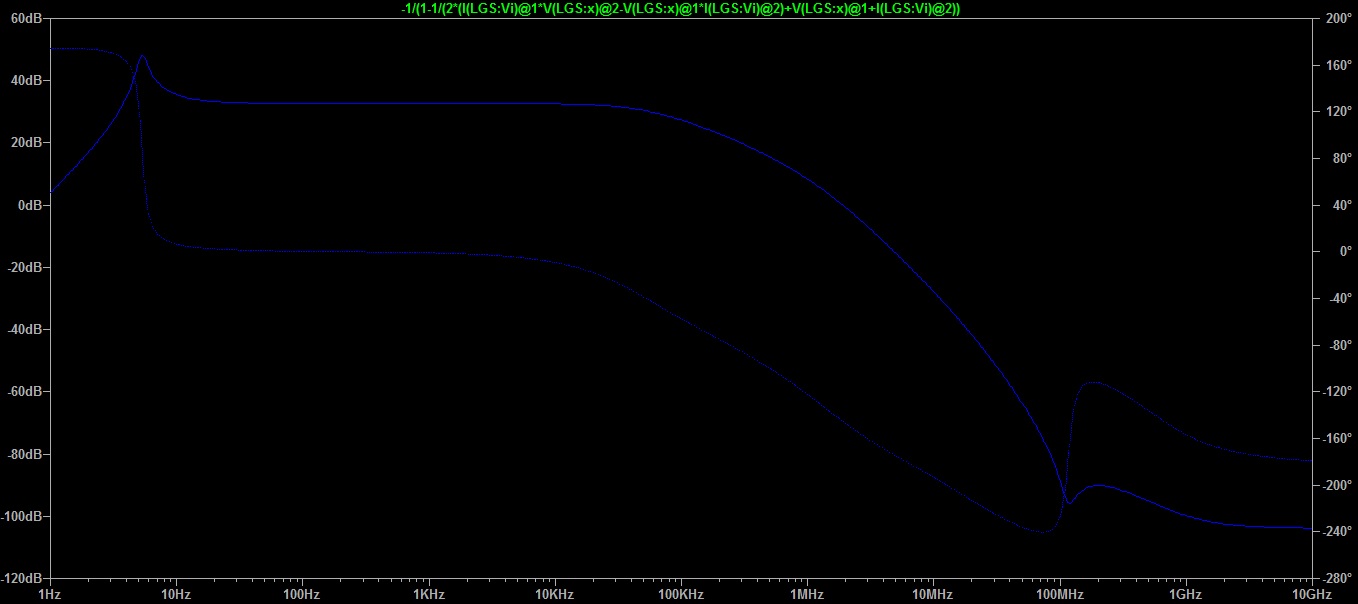Click the -40dB left axis label
1358x604 pixels.
[23, 329]
